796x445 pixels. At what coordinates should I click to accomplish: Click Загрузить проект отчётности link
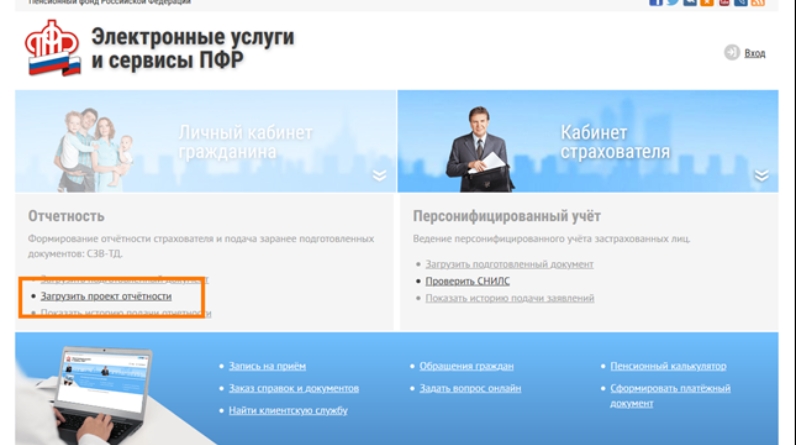click(x=106, y=297)
